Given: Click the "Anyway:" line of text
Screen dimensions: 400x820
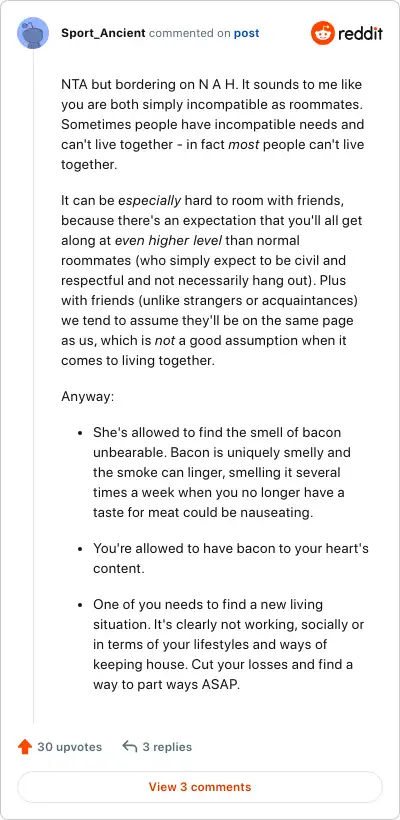Looking at the screenshot, I should (87, 396).
